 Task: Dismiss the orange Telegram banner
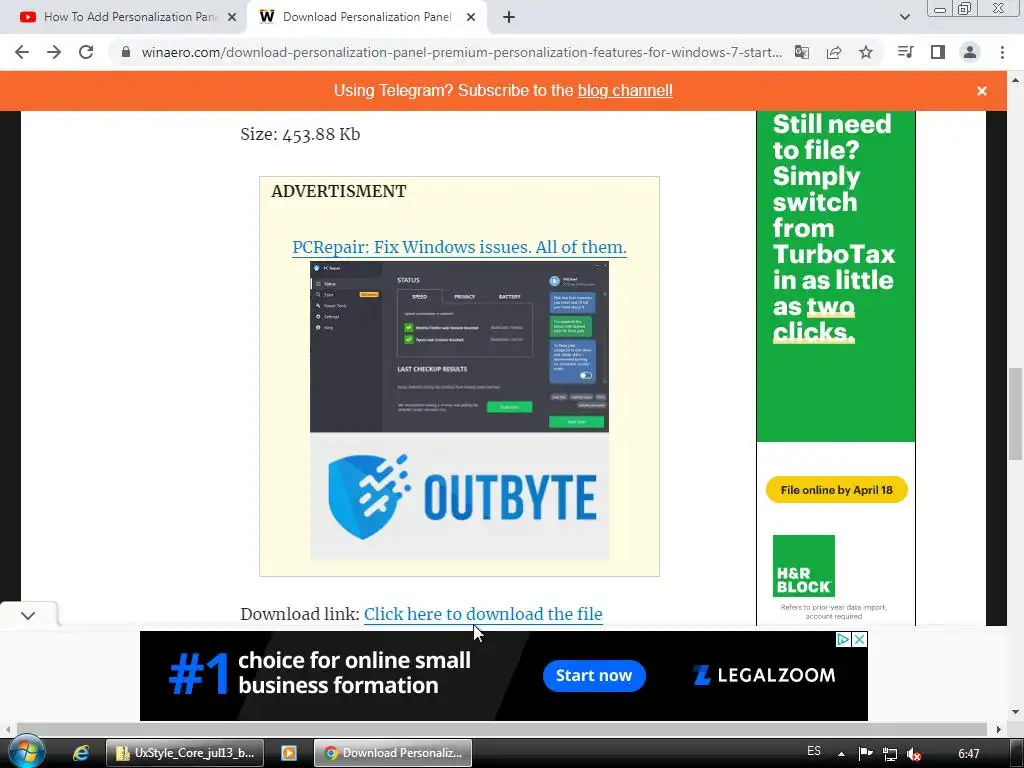point(982,91)
